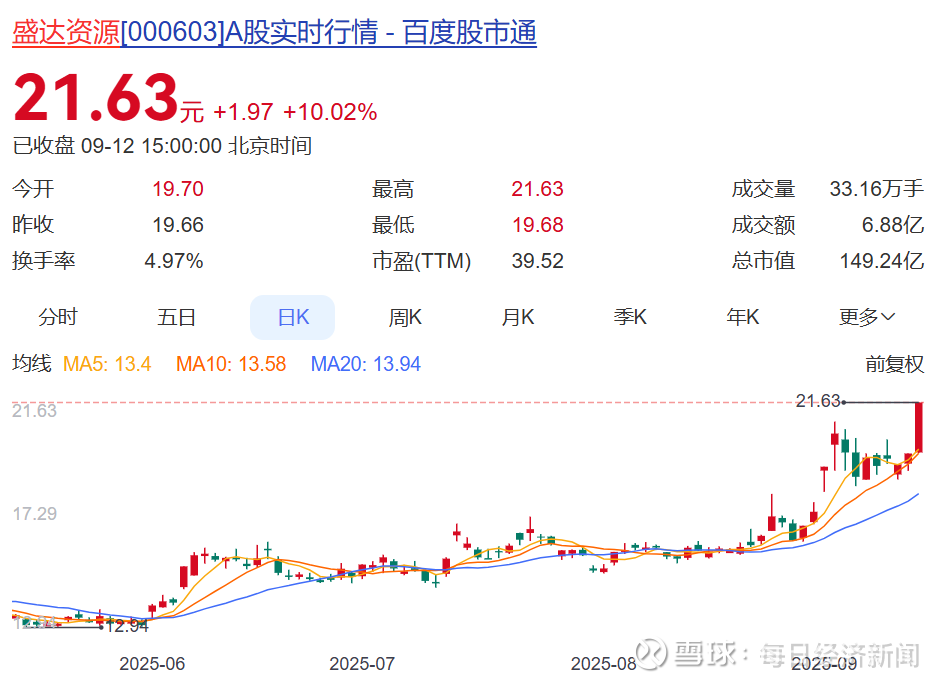Click the 2025-06 date axis label

point(152,664)
